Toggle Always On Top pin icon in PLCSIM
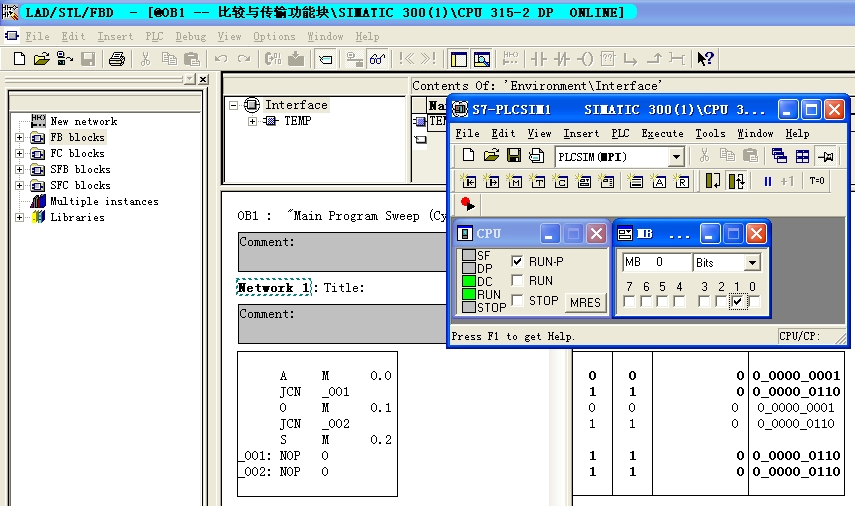This screenshot has height=506, width=855. (x=826, y=156)
